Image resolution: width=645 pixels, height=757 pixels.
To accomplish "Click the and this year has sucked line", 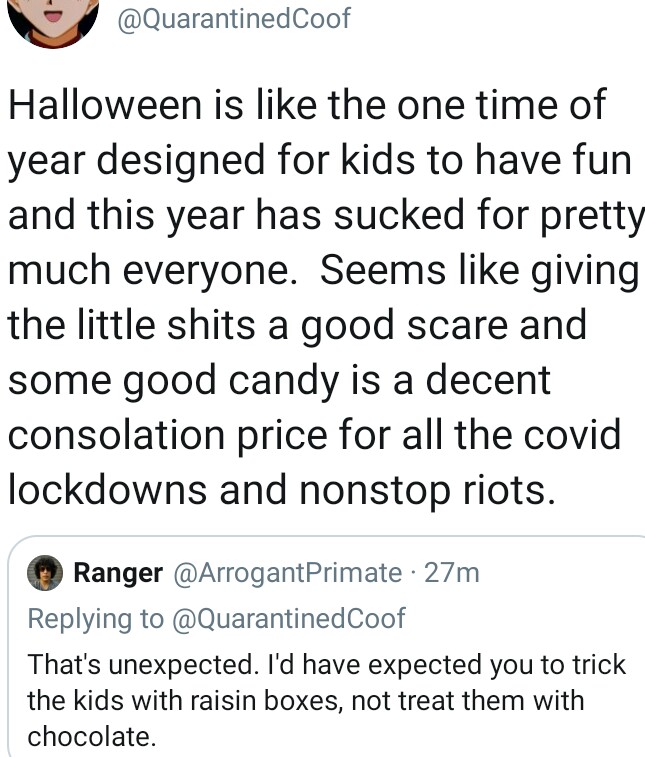I will [x=326, y=215].
